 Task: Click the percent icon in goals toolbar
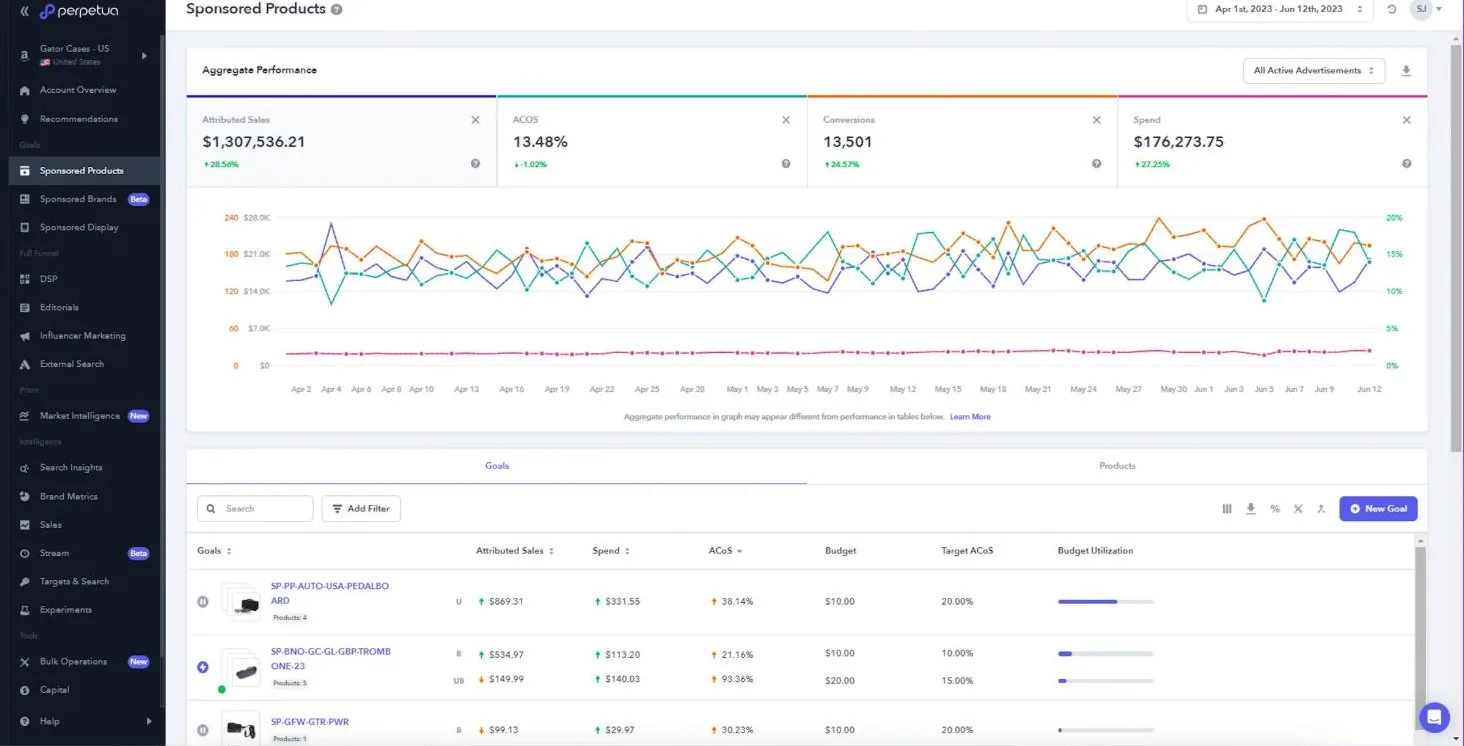[1275, 509]
